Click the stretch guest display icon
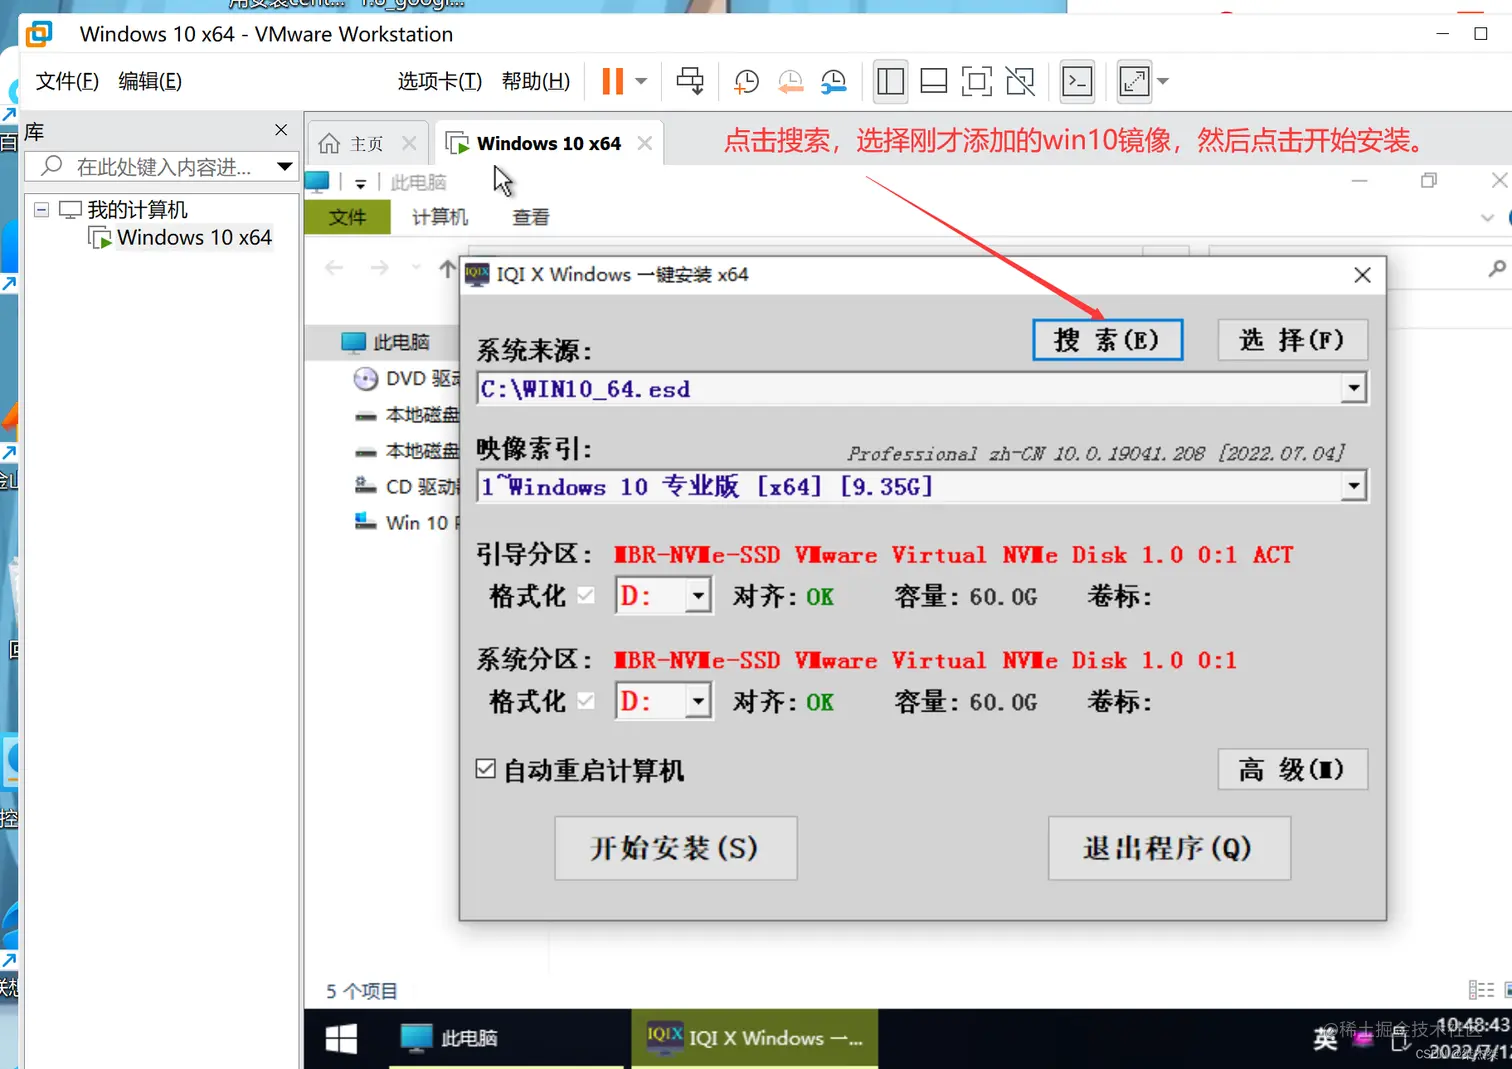This screenshot has height=1069, width=1512. pyautogui.click(x=1134, y=81)
